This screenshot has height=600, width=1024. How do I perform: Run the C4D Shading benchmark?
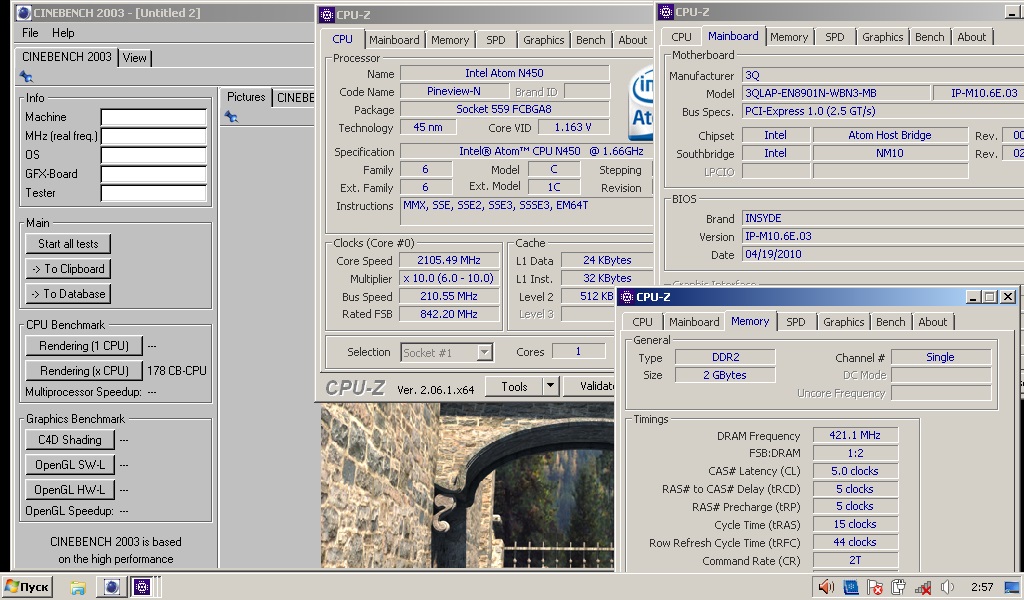pyautogui.click(x=70, y=440)
